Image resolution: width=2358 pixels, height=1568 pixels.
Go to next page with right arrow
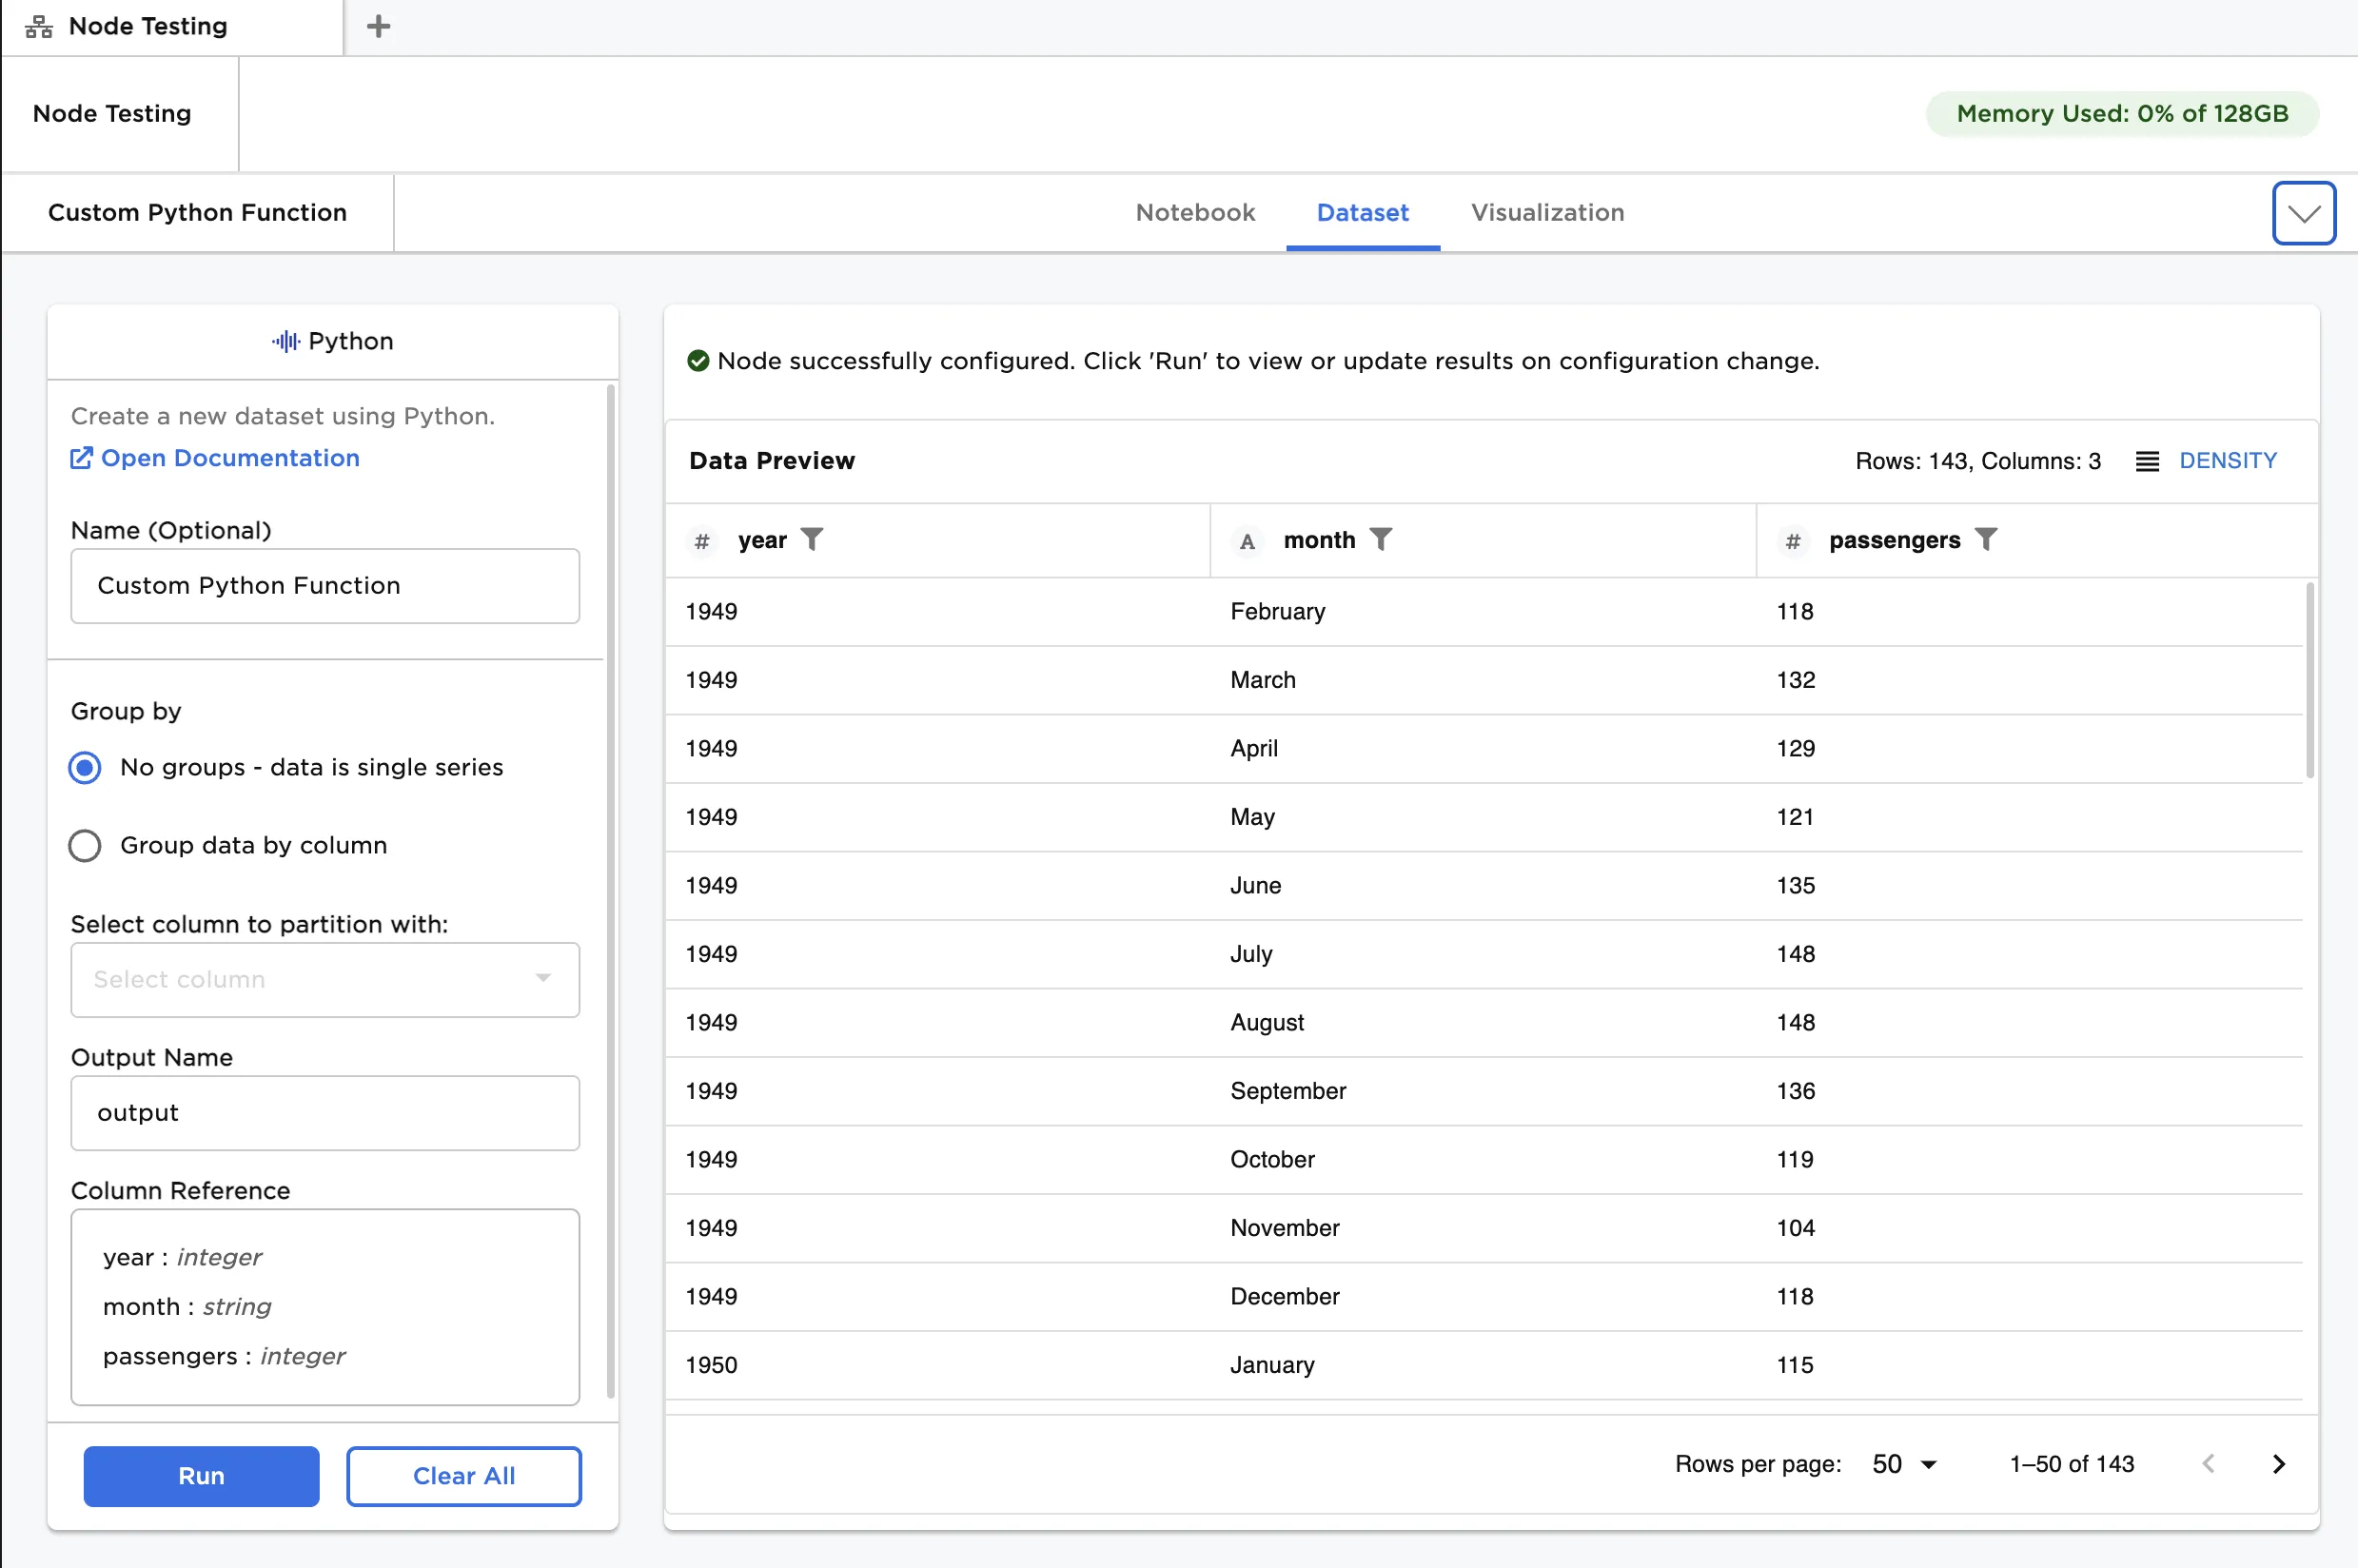pyautogui.click(x=2278, y=1464)
